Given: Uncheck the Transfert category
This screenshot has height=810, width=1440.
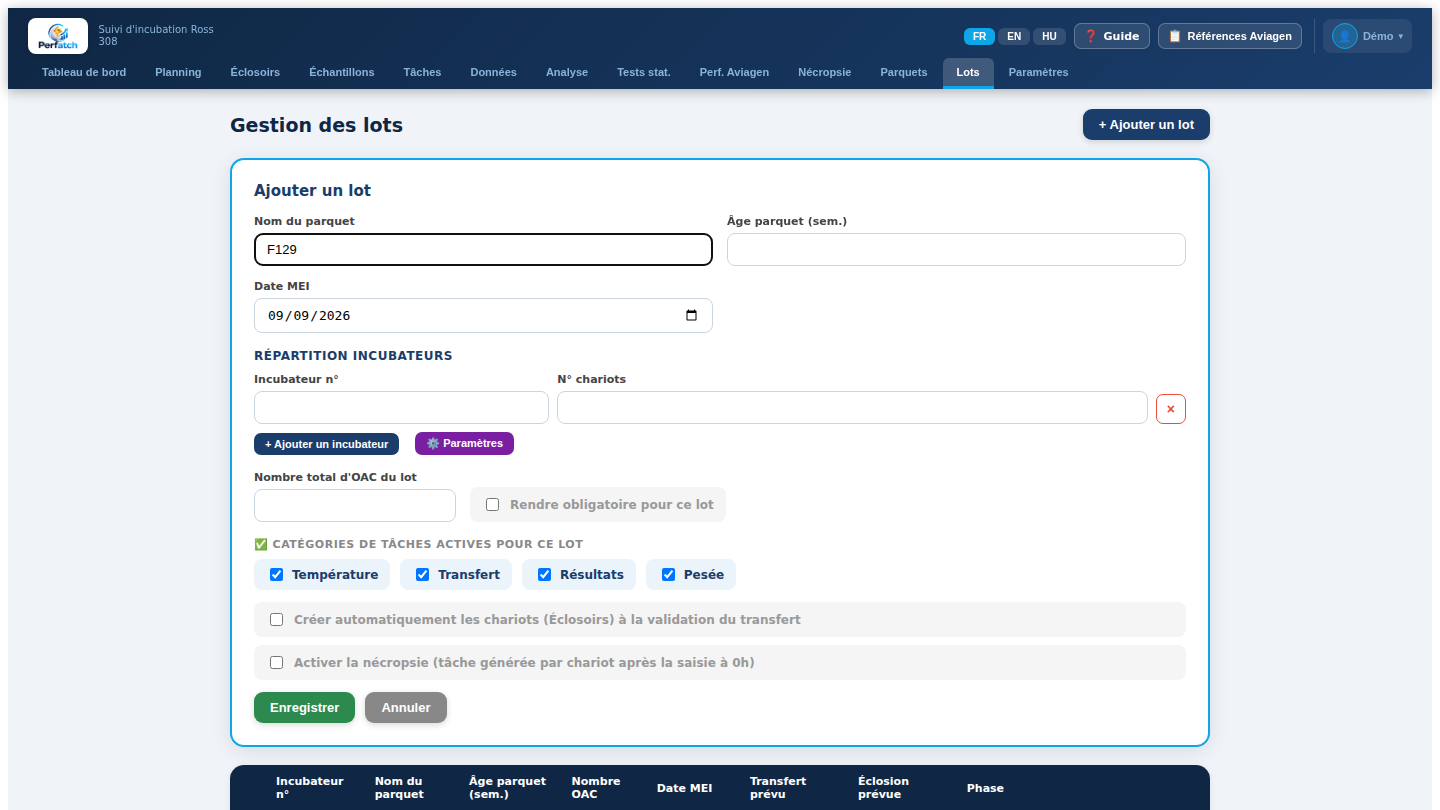Looking at the screenshot, I should pyautogui.click(x=423, y=575).
